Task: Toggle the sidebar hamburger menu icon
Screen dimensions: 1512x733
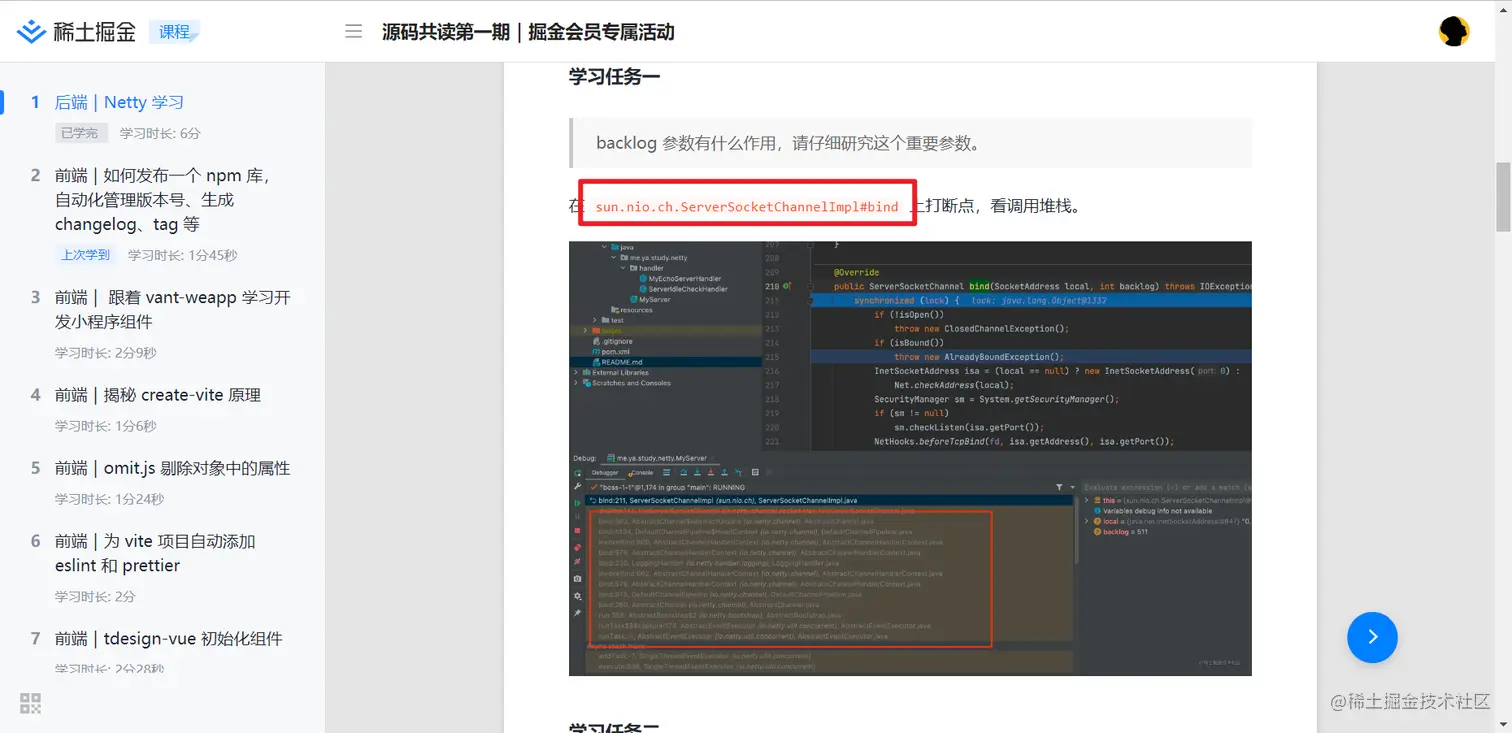Action: click(x=353, y=32)
